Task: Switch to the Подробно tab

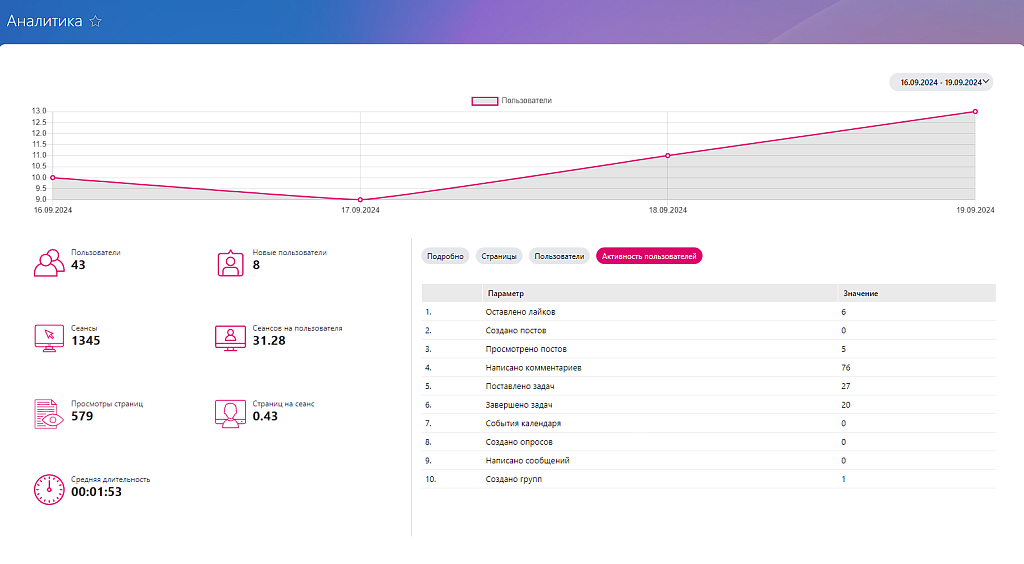Action: point(445,256)
